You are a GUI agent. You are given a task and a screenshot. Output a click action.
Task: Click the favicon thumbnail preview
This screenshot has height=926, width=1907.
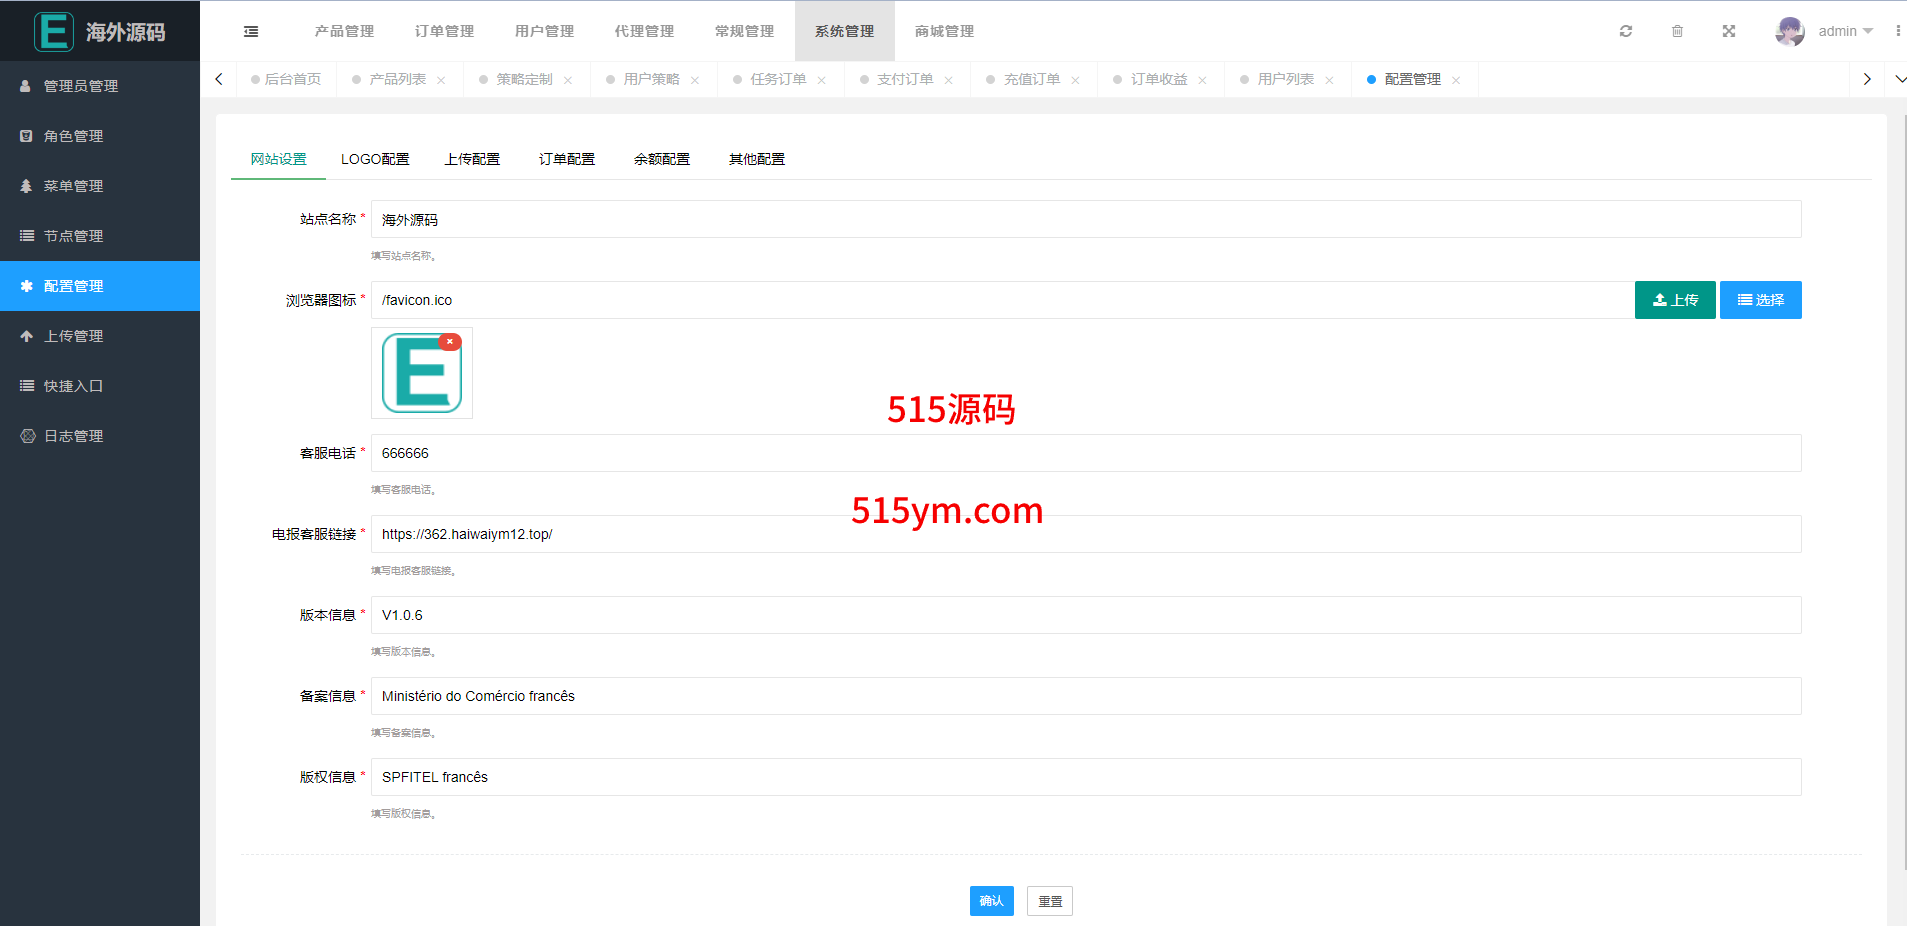click(421, 375)
